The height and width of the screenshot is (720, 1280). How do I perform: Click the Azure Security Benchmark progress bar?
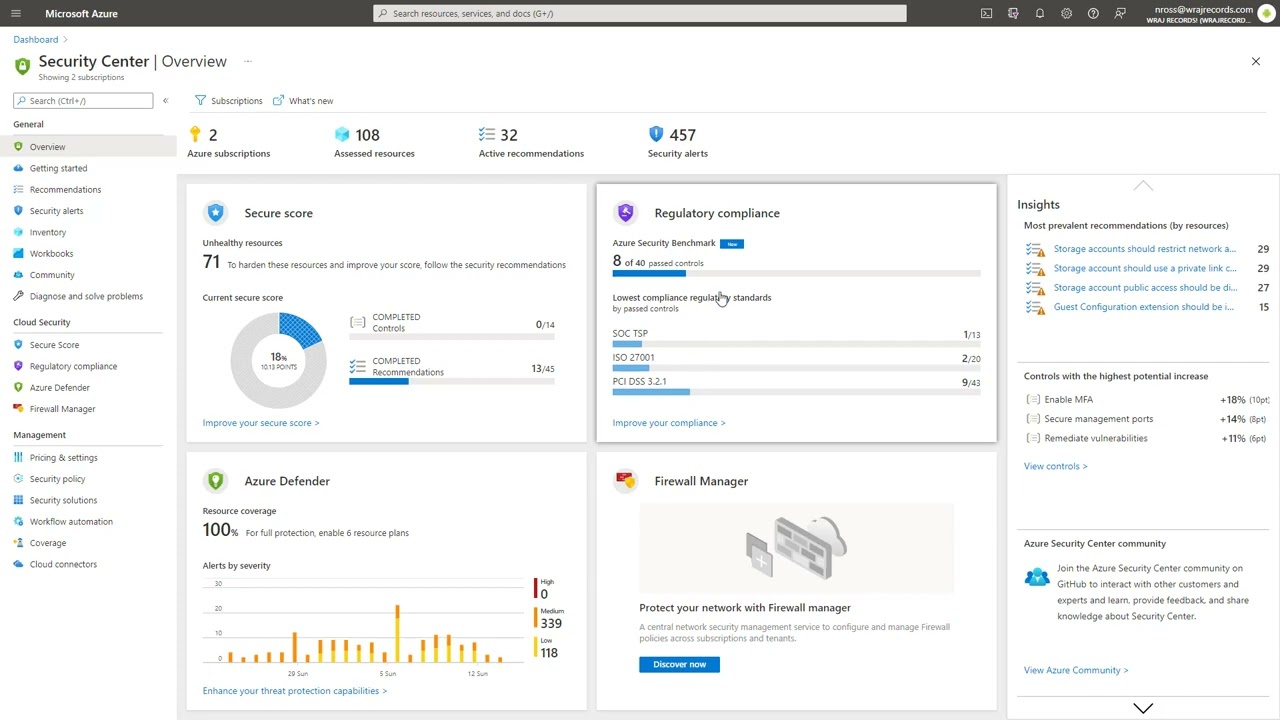click(796, 273)
